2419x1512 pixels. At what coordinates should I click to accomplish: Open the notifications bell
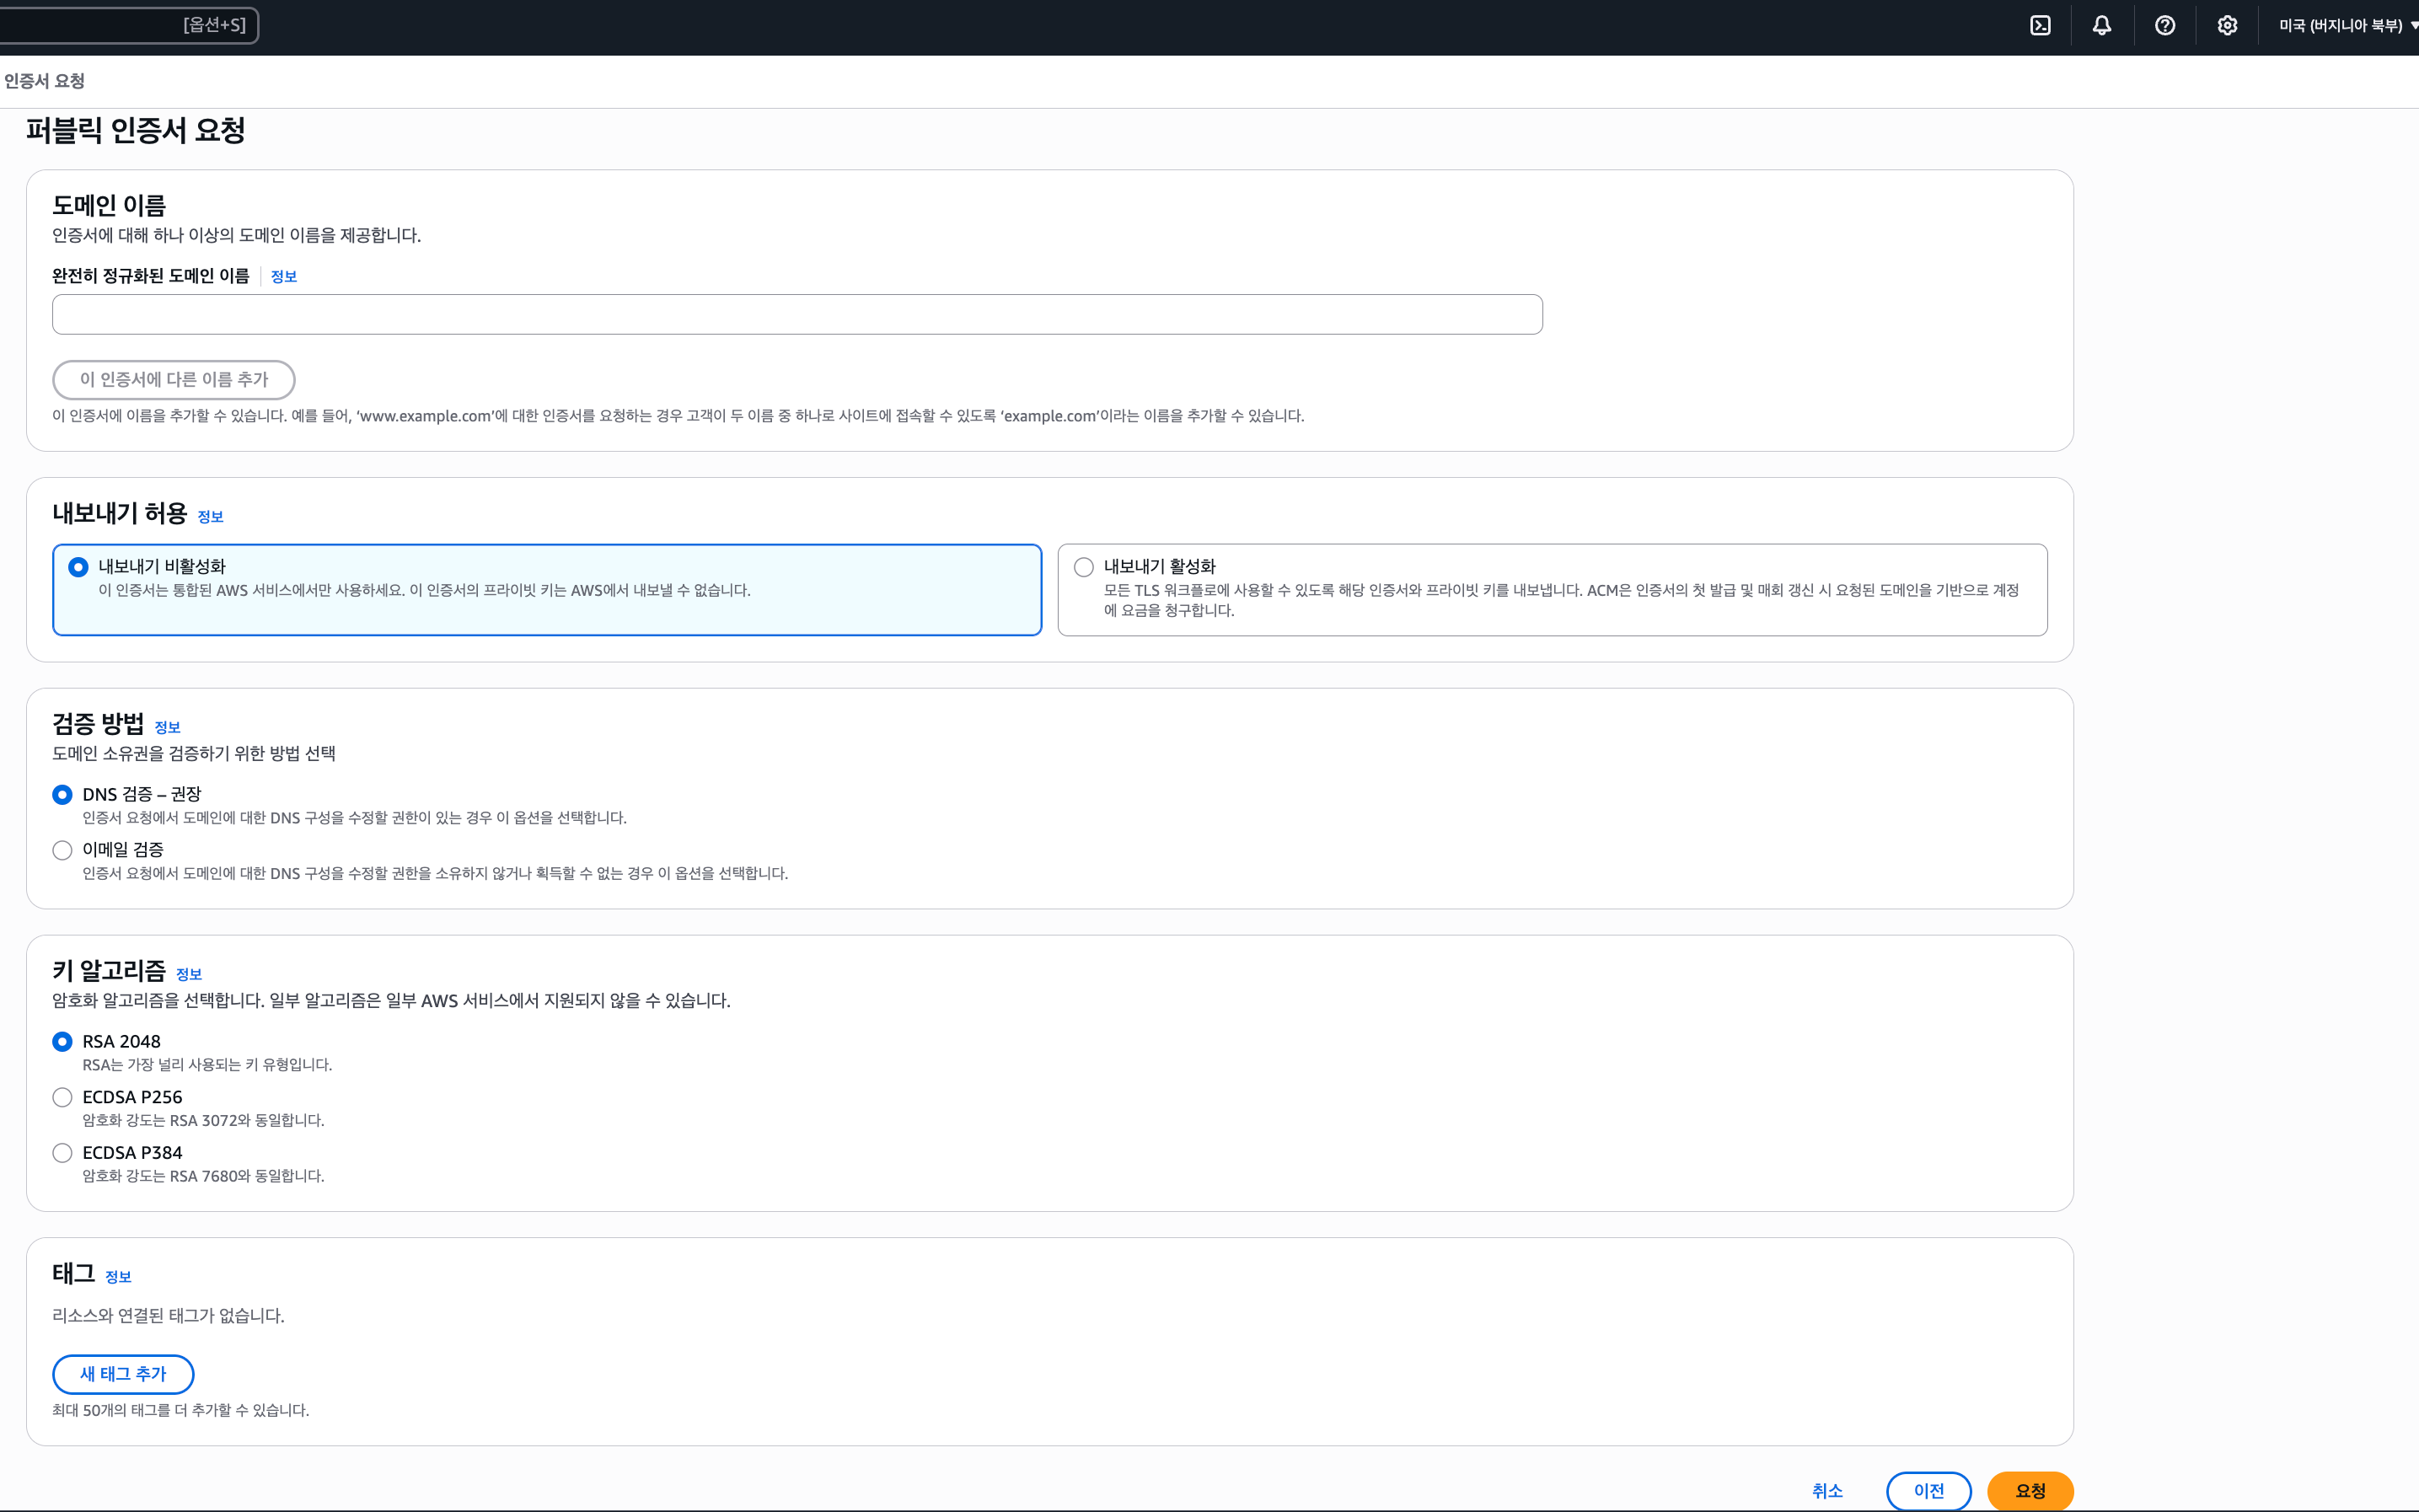coord(2102,26)
